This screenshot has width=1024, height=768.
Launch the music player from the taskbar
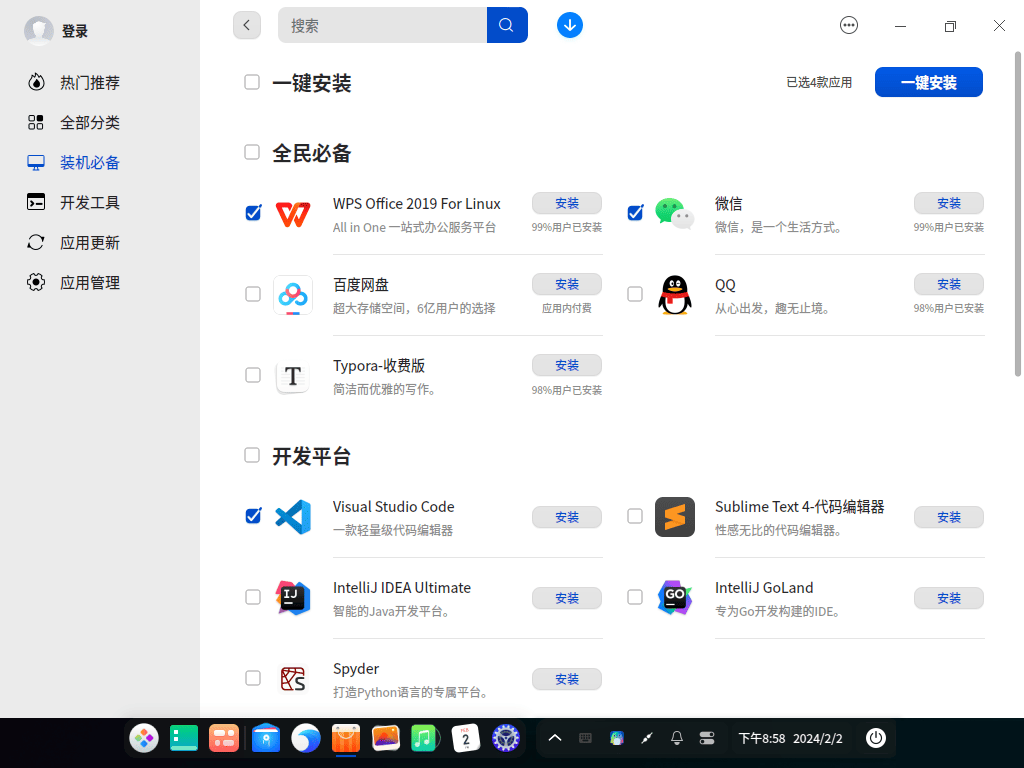pos(425,738)
